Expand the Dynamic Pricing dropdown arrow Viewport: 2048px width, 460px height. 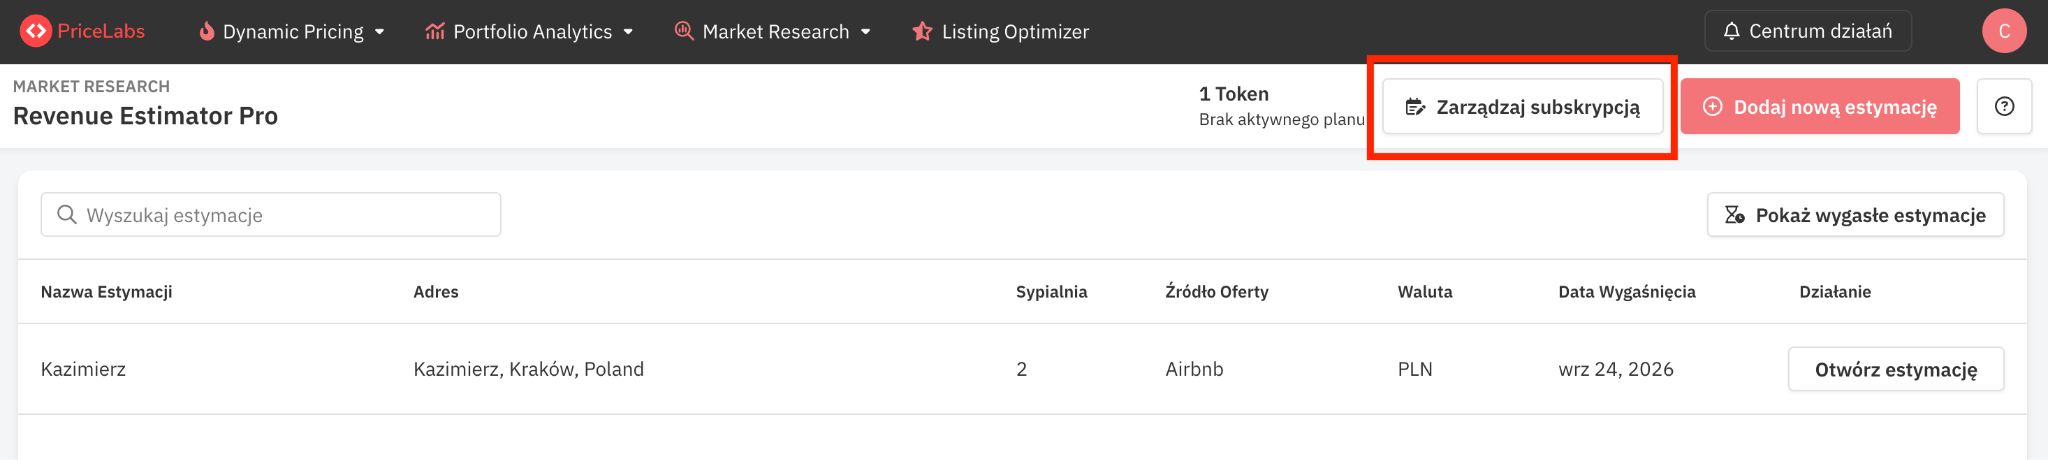(380, 32)
